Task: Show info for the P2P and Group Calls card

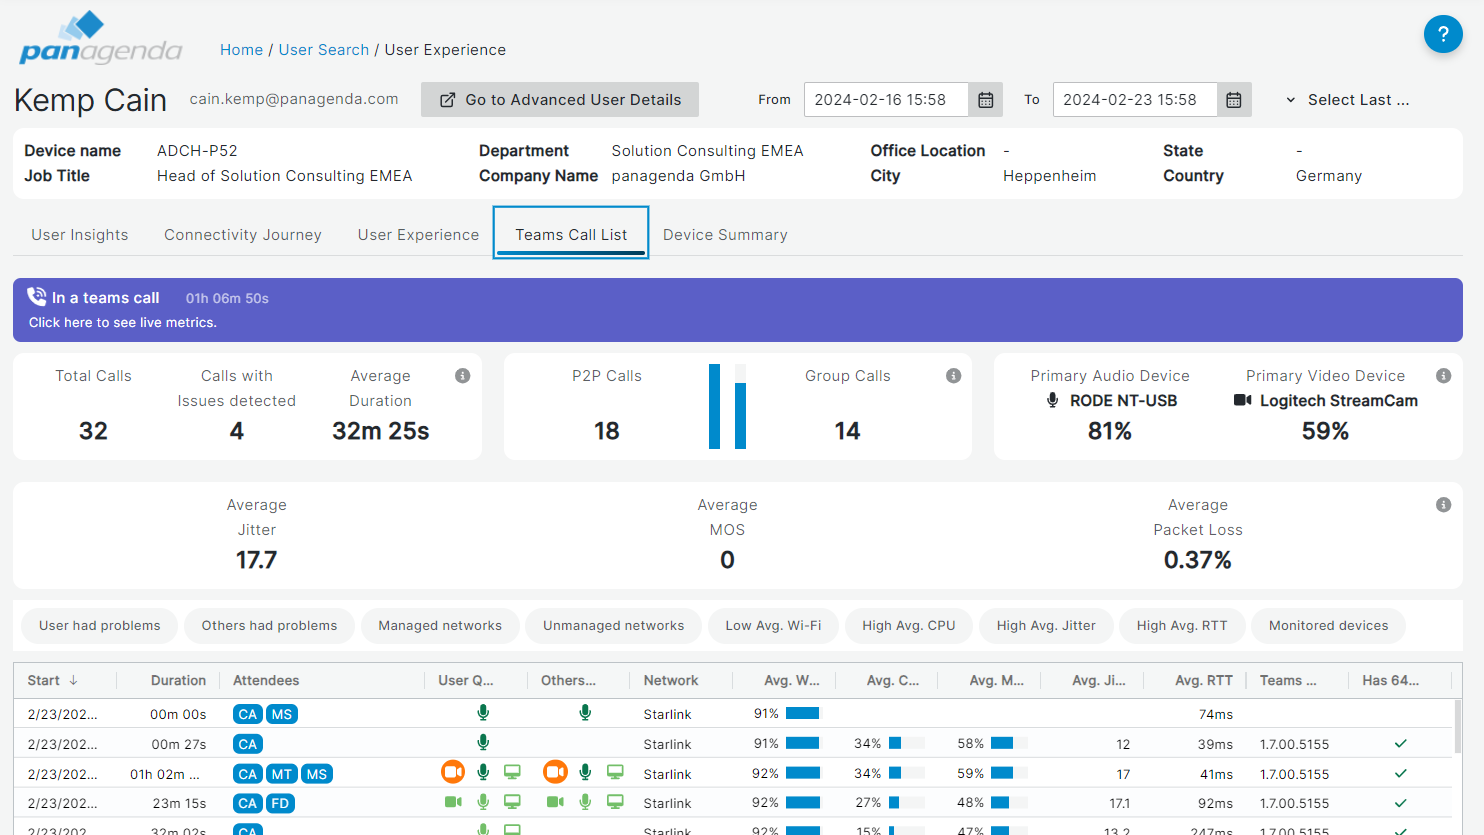Action: pos(954,376)
